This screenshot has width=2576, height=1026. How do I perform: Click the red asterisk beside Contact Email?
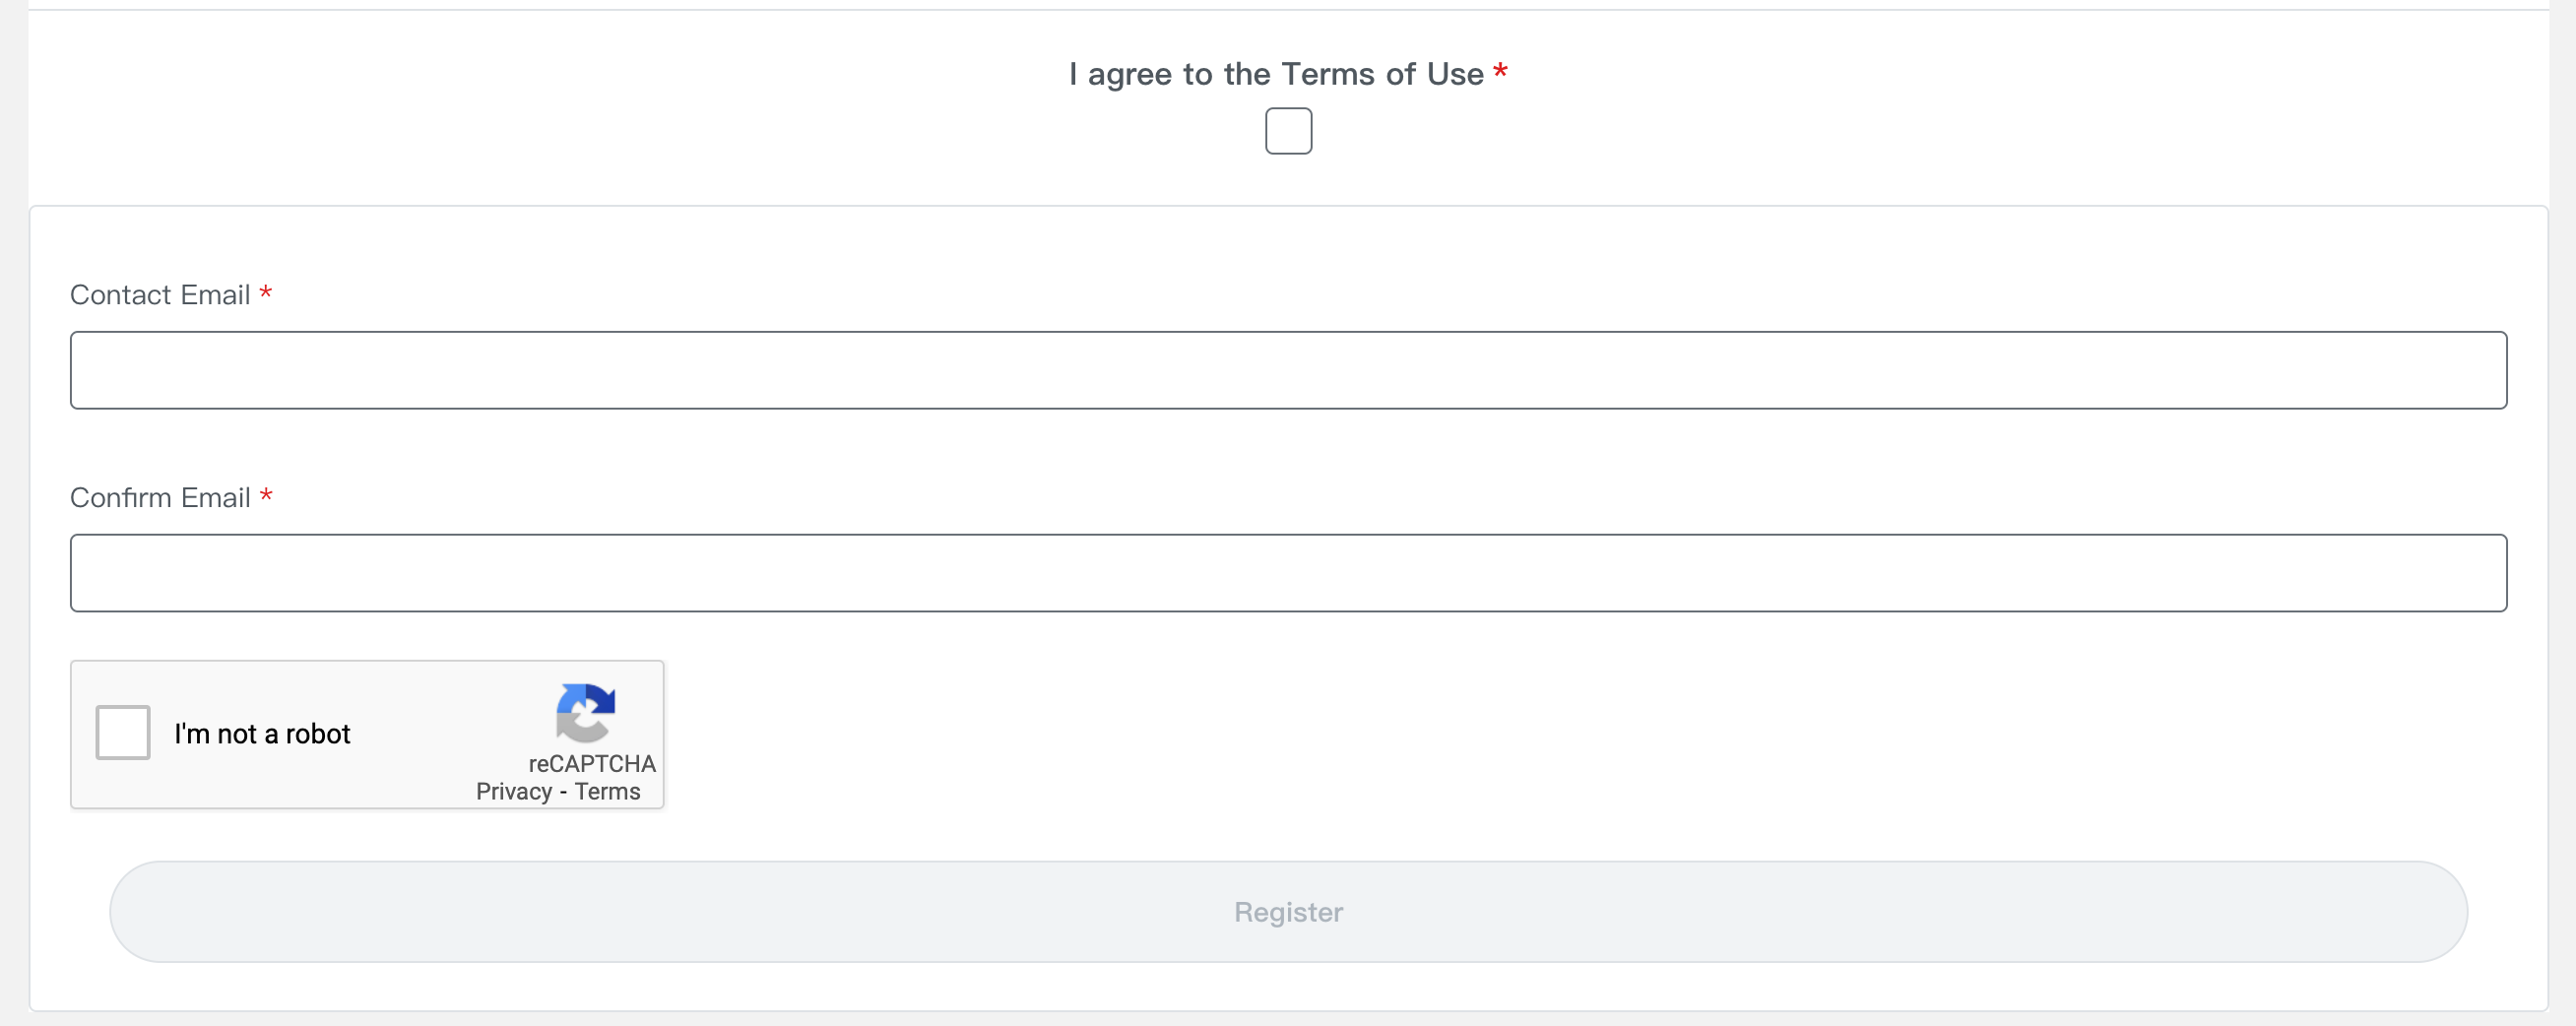point(266,292)
